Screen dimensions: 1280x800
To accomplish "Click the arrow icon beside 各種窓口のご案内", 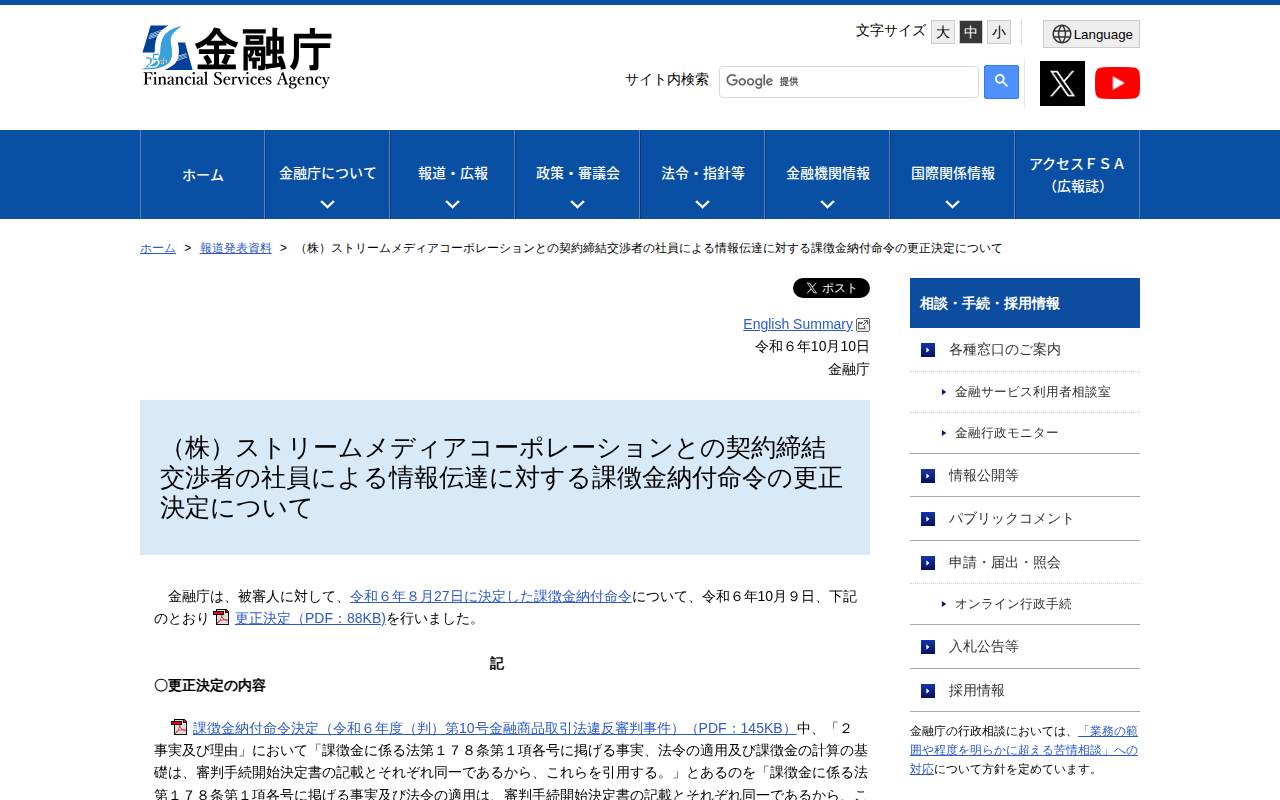I will (928, 350).
